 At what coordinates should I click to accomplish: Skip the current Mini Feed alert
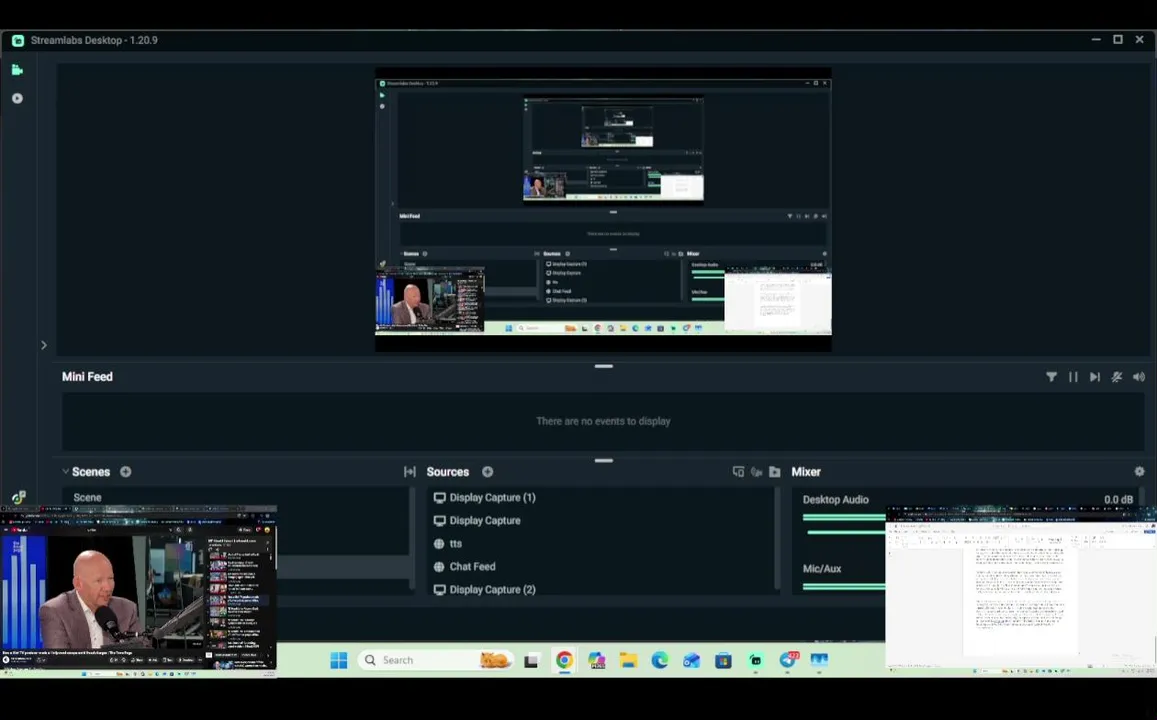pos(1095,377)
